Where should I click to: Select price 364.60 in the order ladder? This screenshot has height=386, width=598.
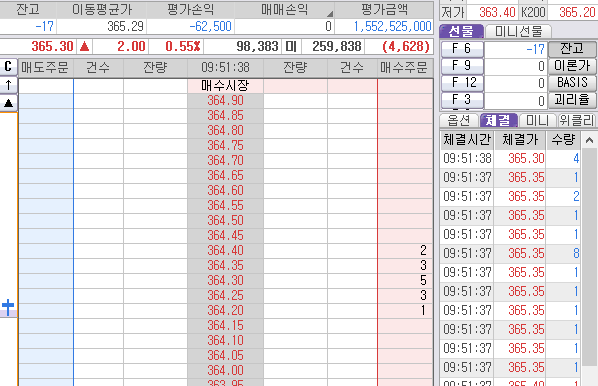pos(225,191)
